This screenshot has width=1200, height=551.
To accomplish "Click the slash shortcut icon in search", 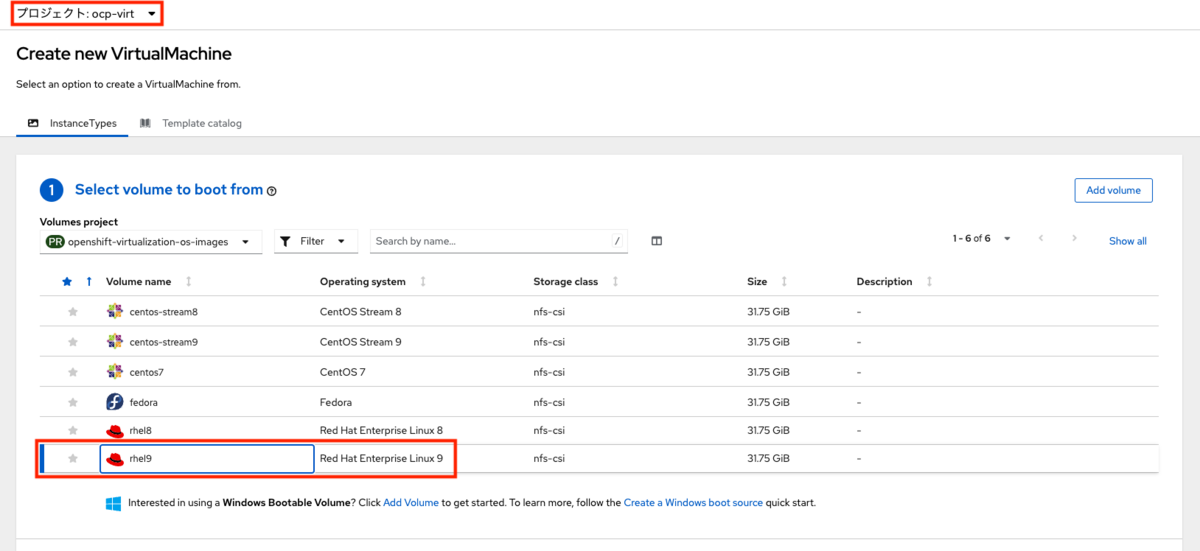I will [618, 241].
